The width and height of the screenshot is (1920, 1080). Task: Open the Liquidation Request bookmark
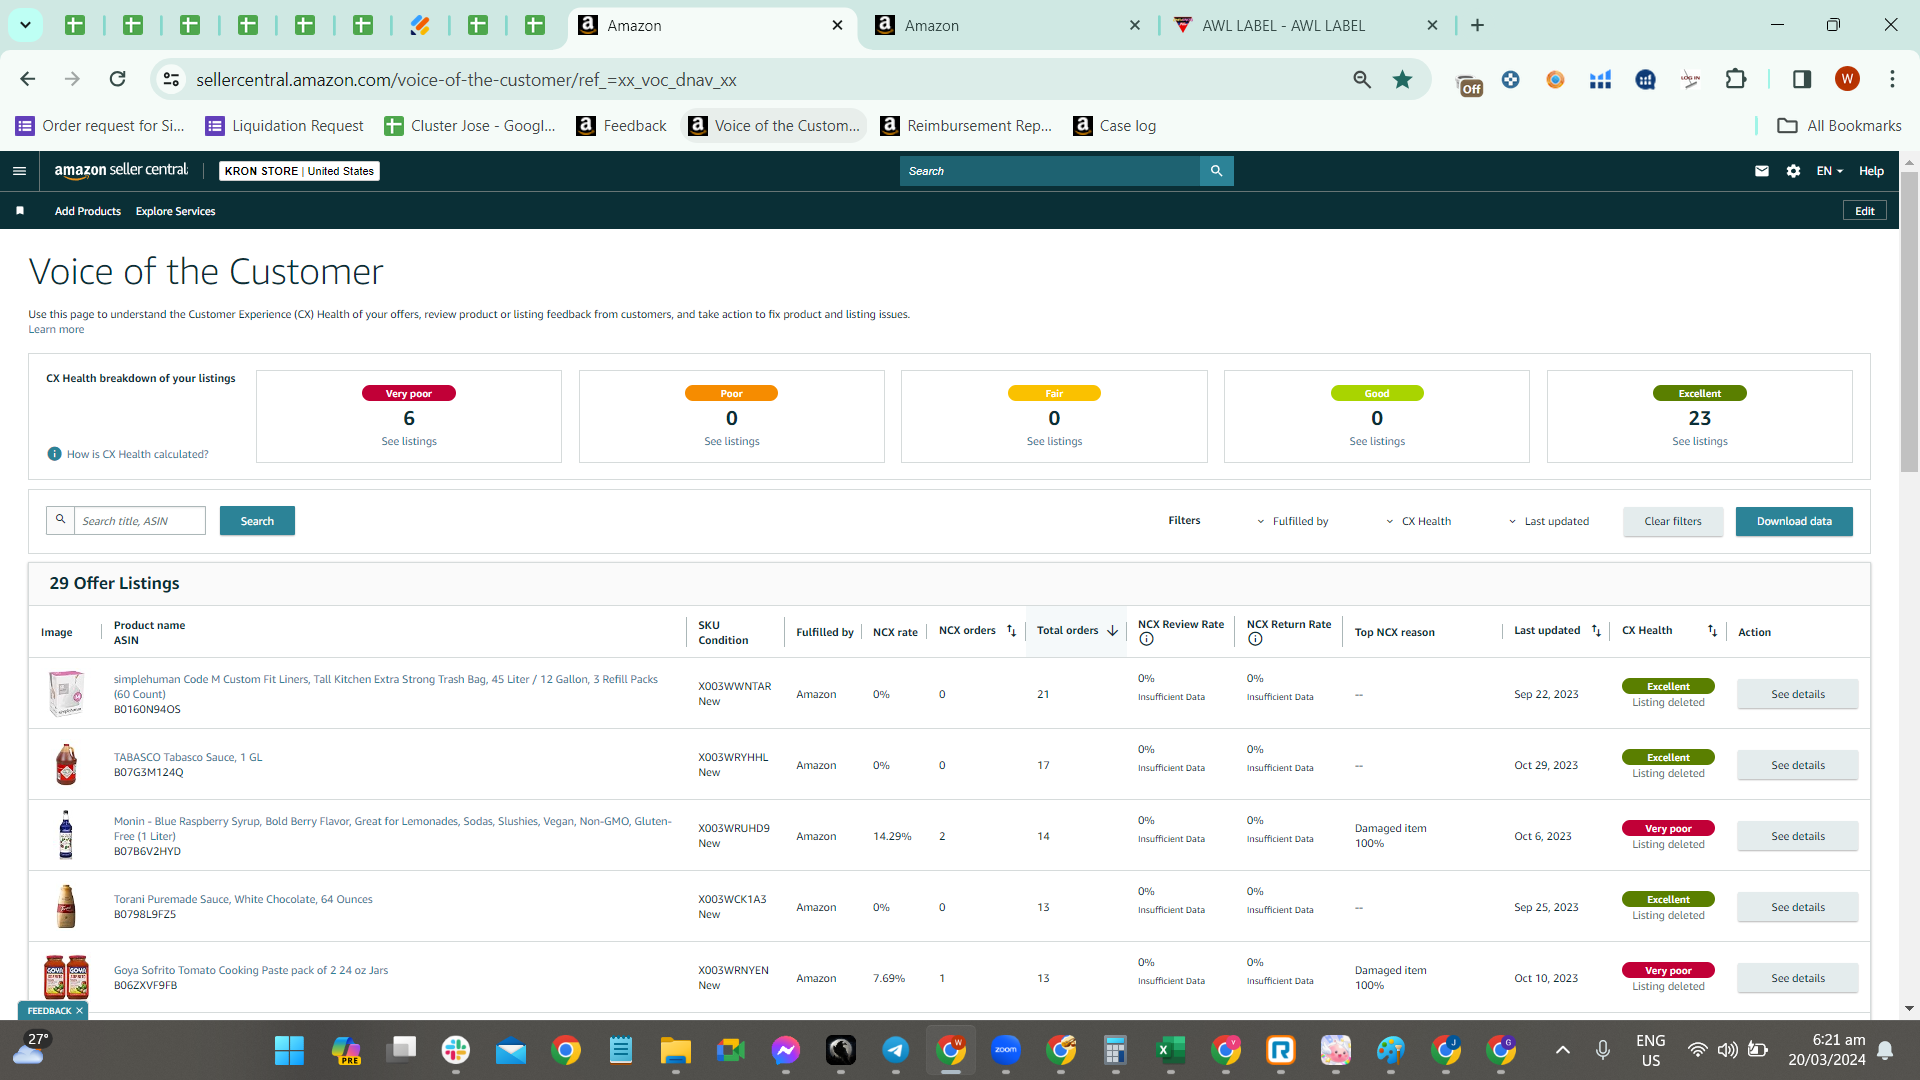point(285,125)
